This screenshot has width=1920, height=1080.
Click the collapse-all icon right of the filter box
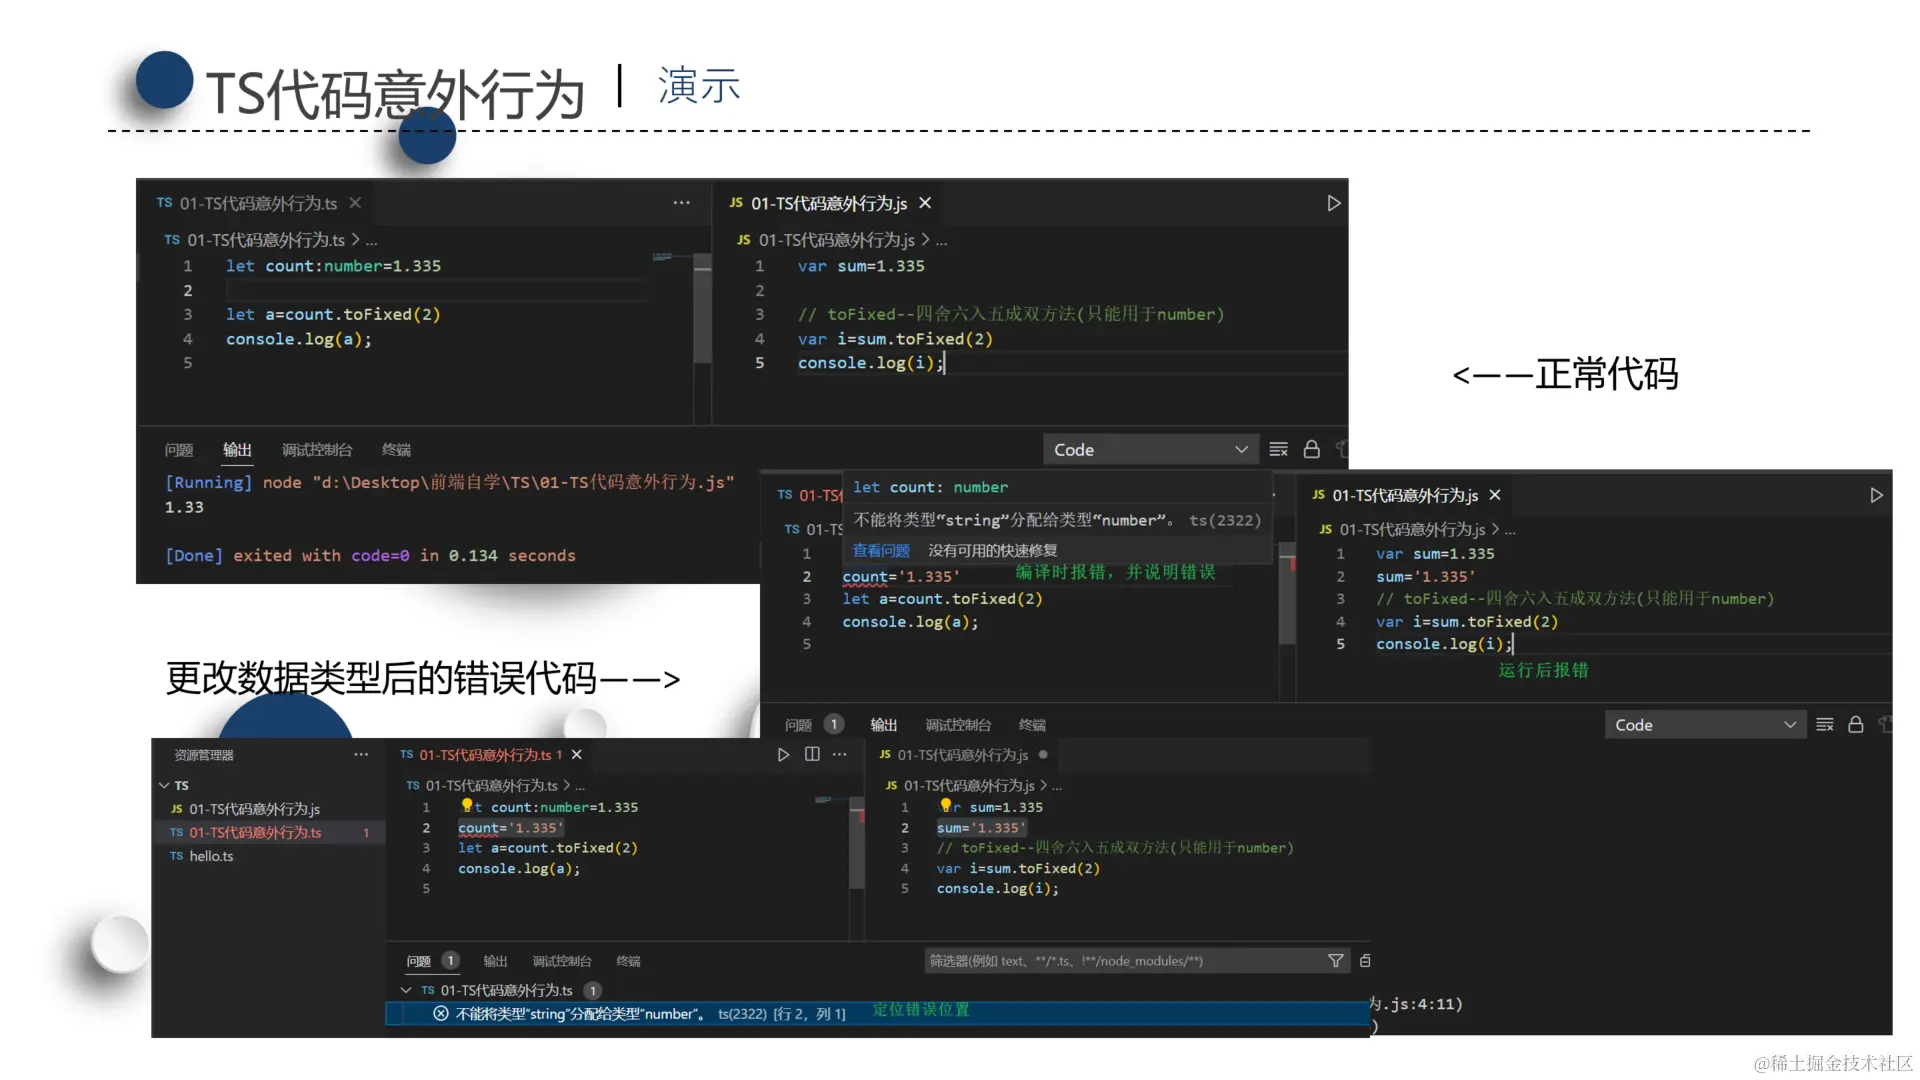(1365, 961)
